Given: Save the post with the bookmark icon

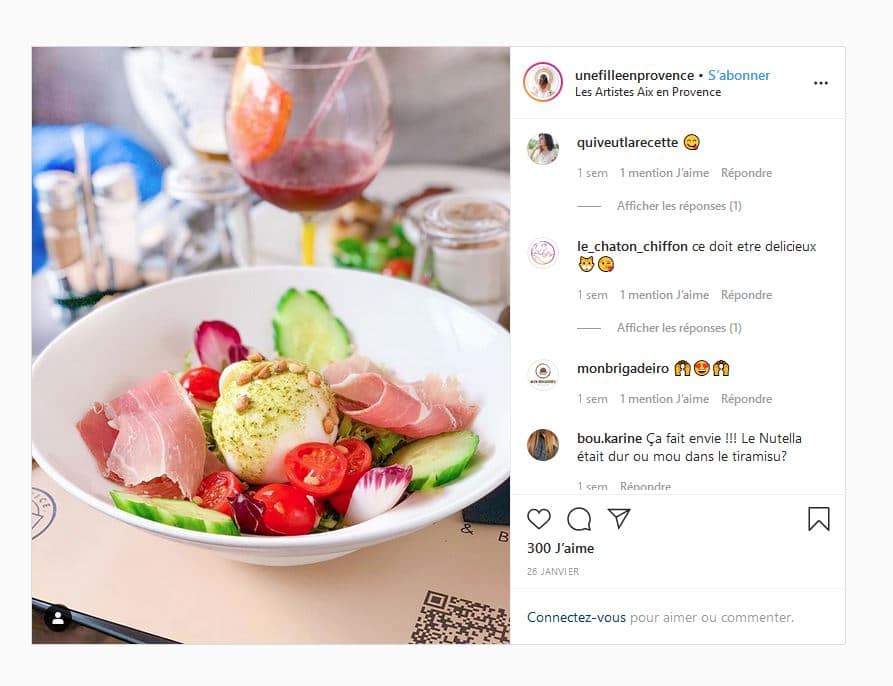Looking at the screenshot, I should [x=818, y=519].
